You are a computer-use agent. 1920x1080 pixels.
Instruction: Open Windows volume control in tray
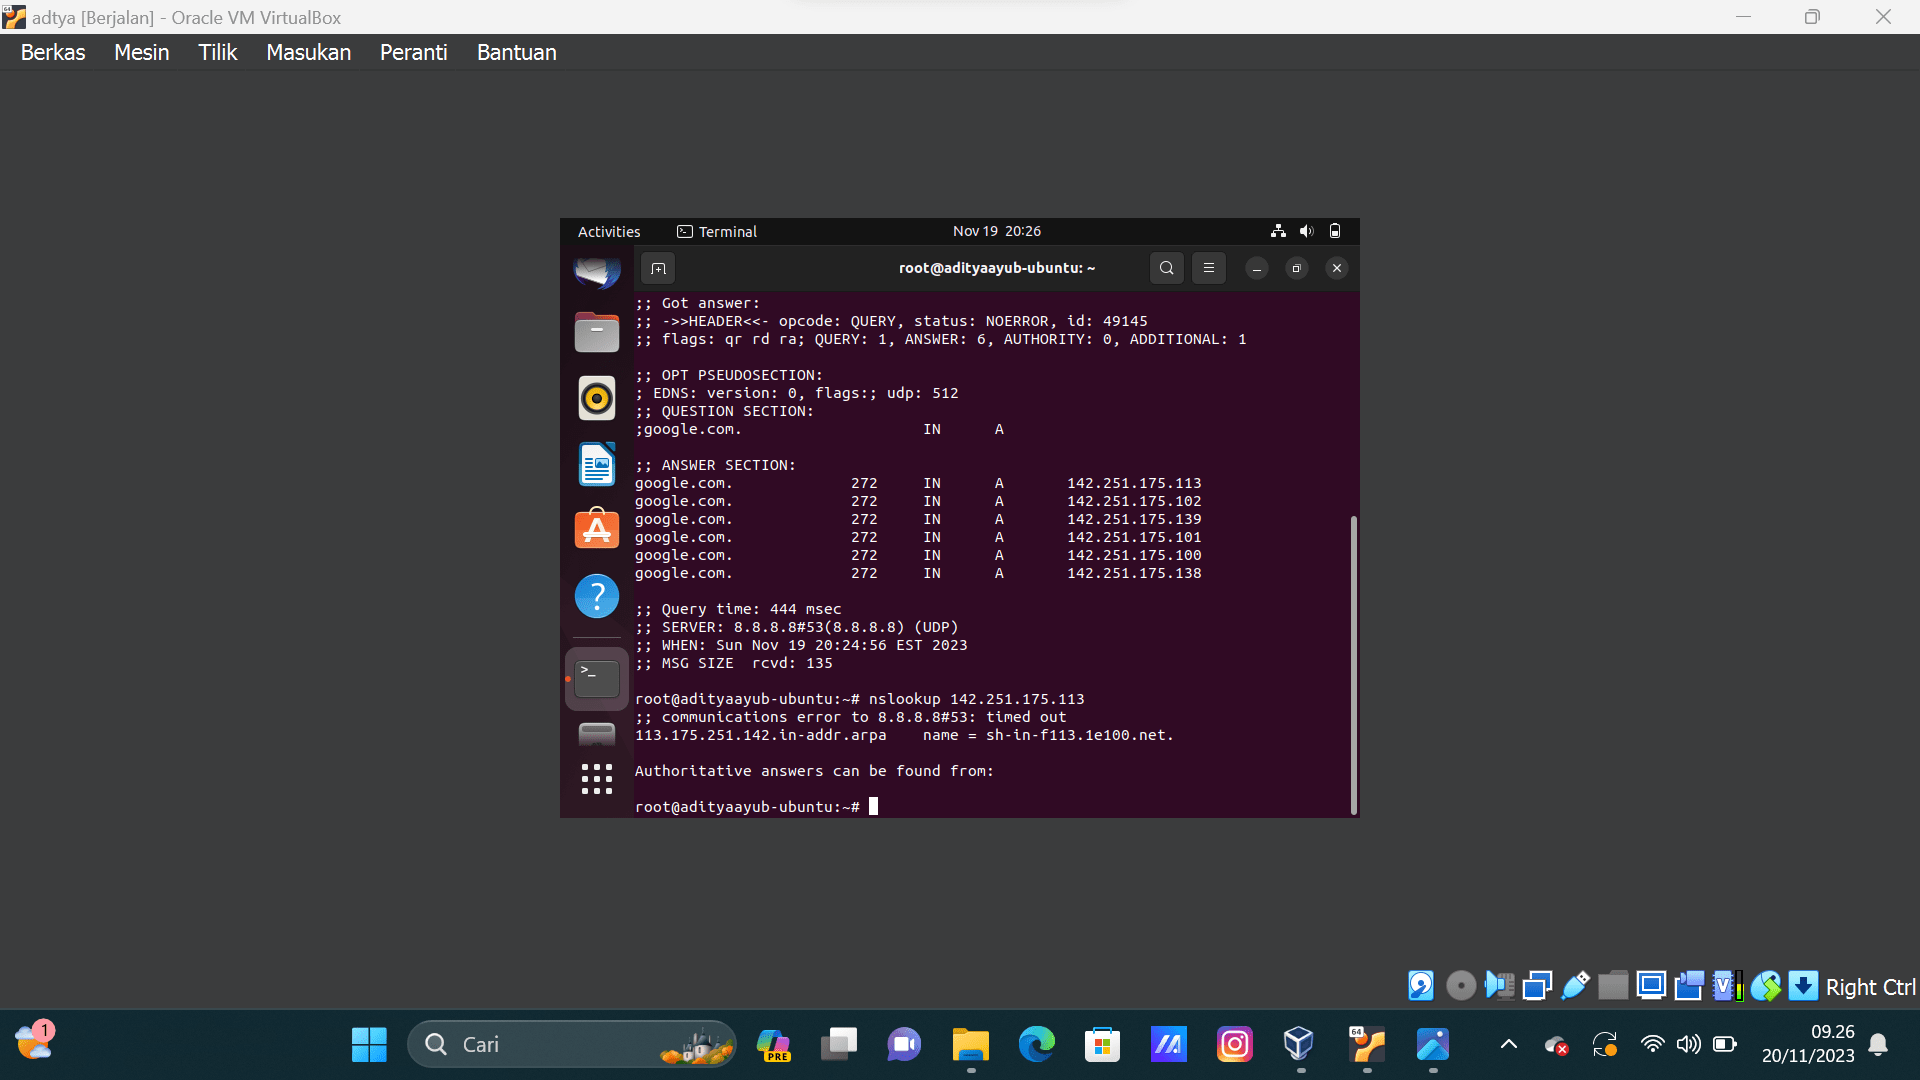1689,1045
